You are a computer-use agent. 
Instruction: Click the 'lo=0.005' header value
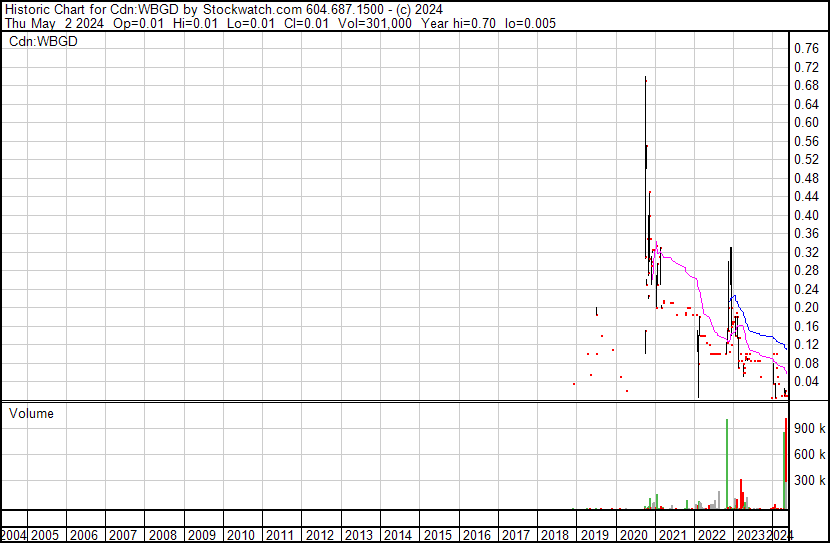pos(530,24)
